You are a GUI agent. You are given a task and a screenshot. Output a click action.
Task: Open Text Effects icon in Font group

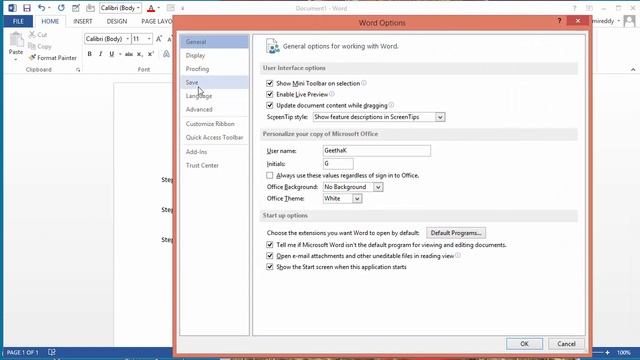[x=167, y=54]
